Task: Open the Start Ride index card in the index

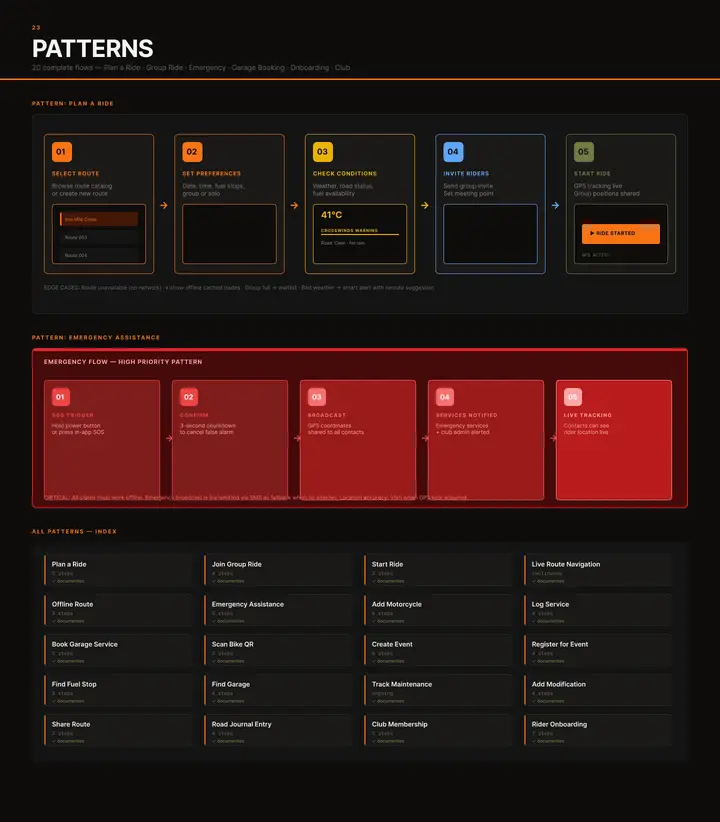Action: tap(438, 570)
